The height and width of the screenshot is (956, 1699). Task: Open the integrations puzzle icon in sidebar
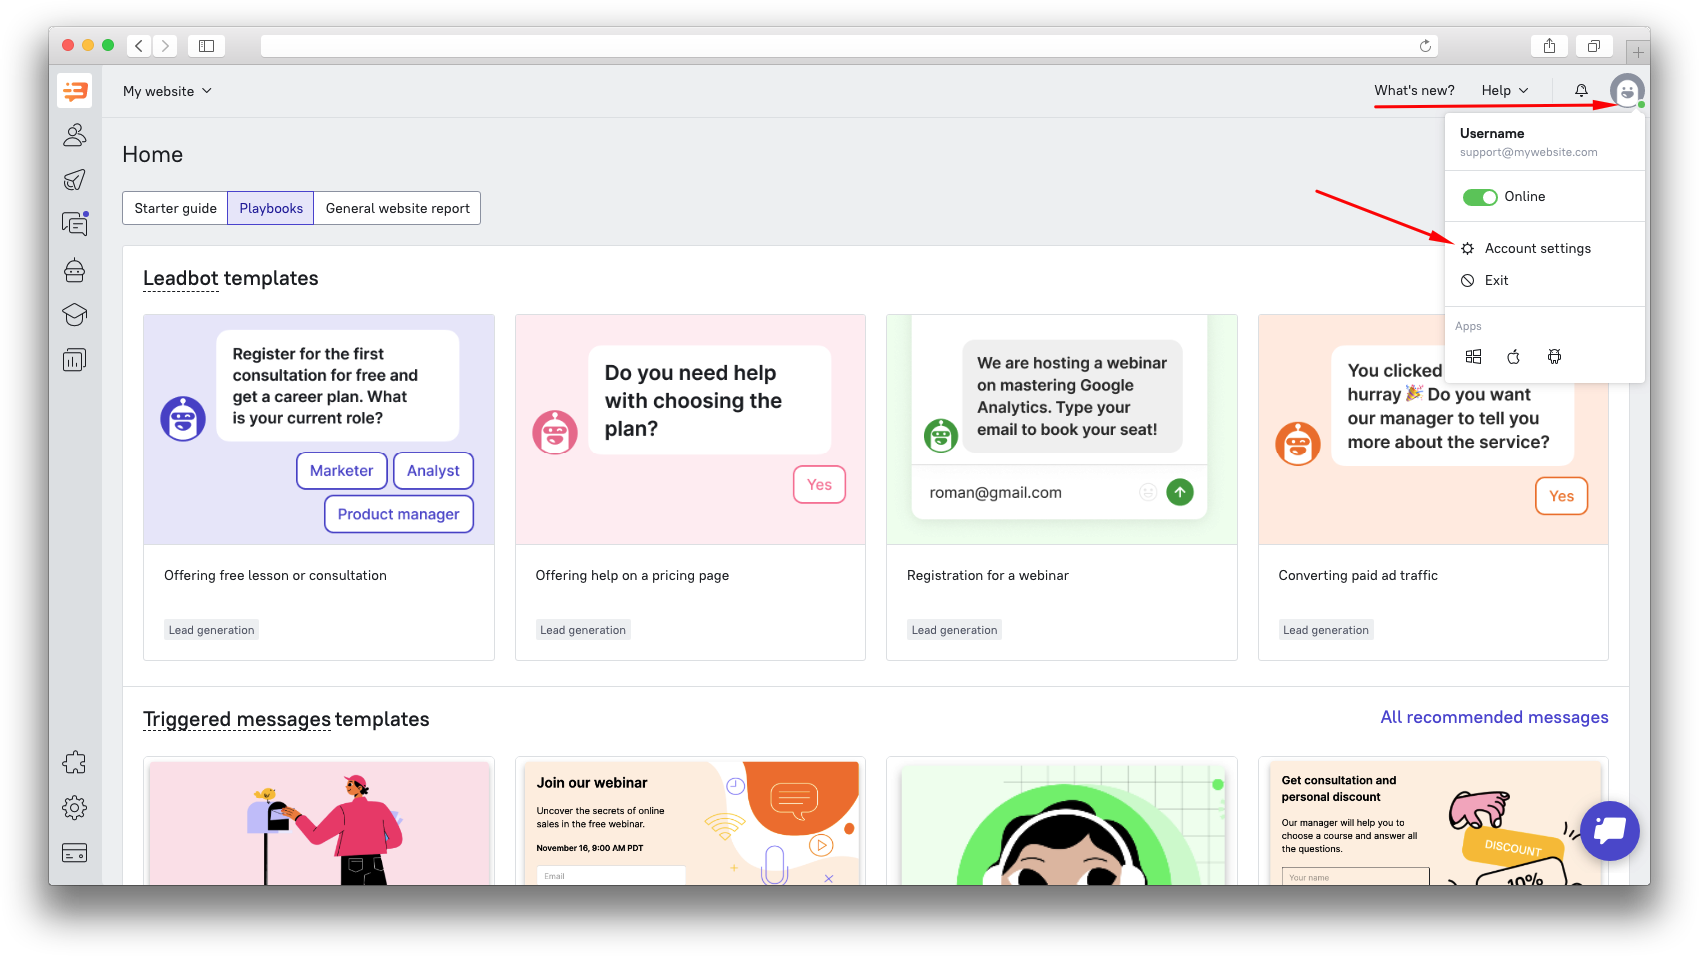75,763
